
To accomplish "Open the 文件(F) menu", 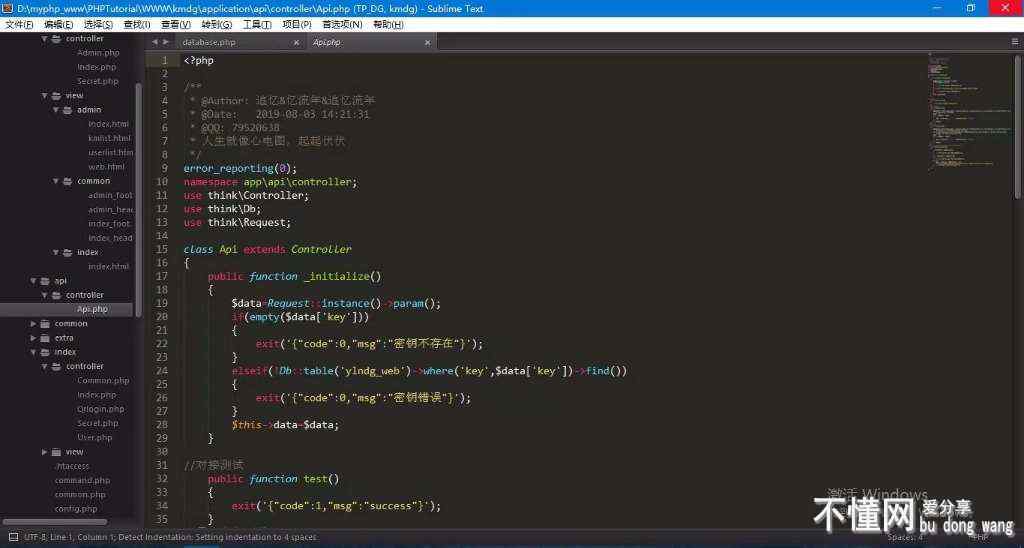I will (x=19, y=24).
